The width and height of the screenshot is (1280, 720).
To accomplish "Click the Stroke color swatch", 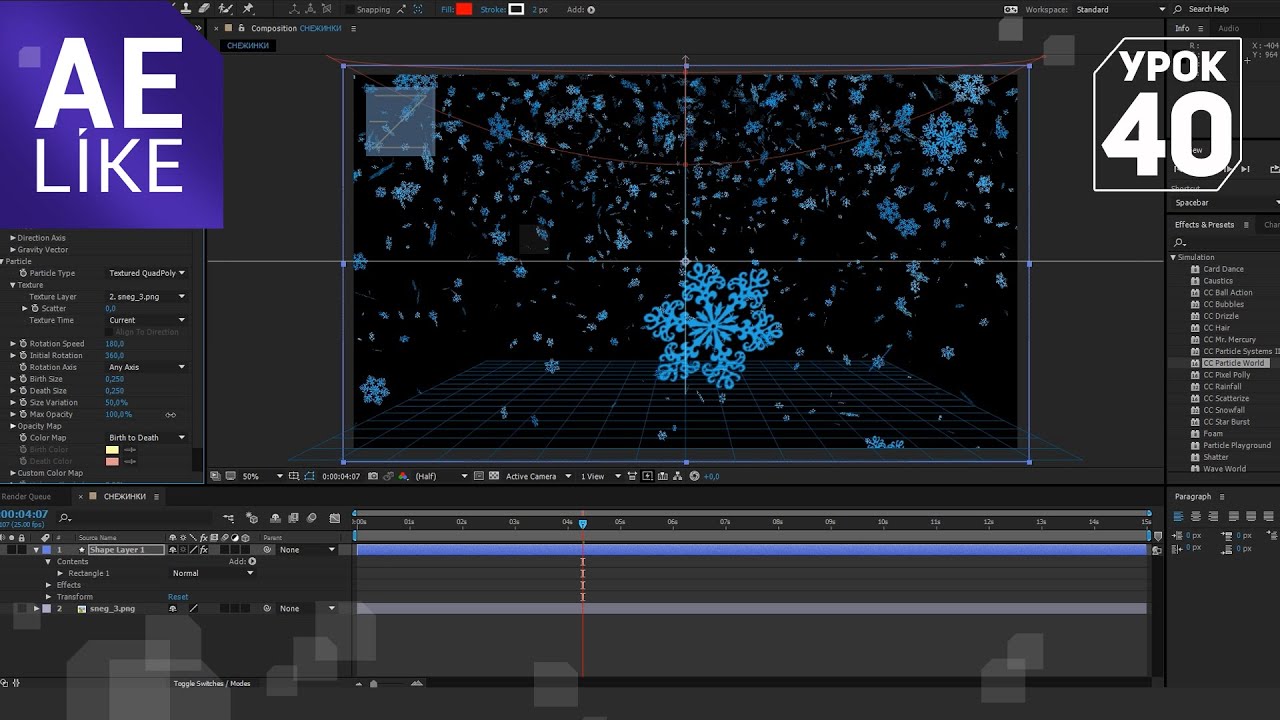I will click(516, 9).
